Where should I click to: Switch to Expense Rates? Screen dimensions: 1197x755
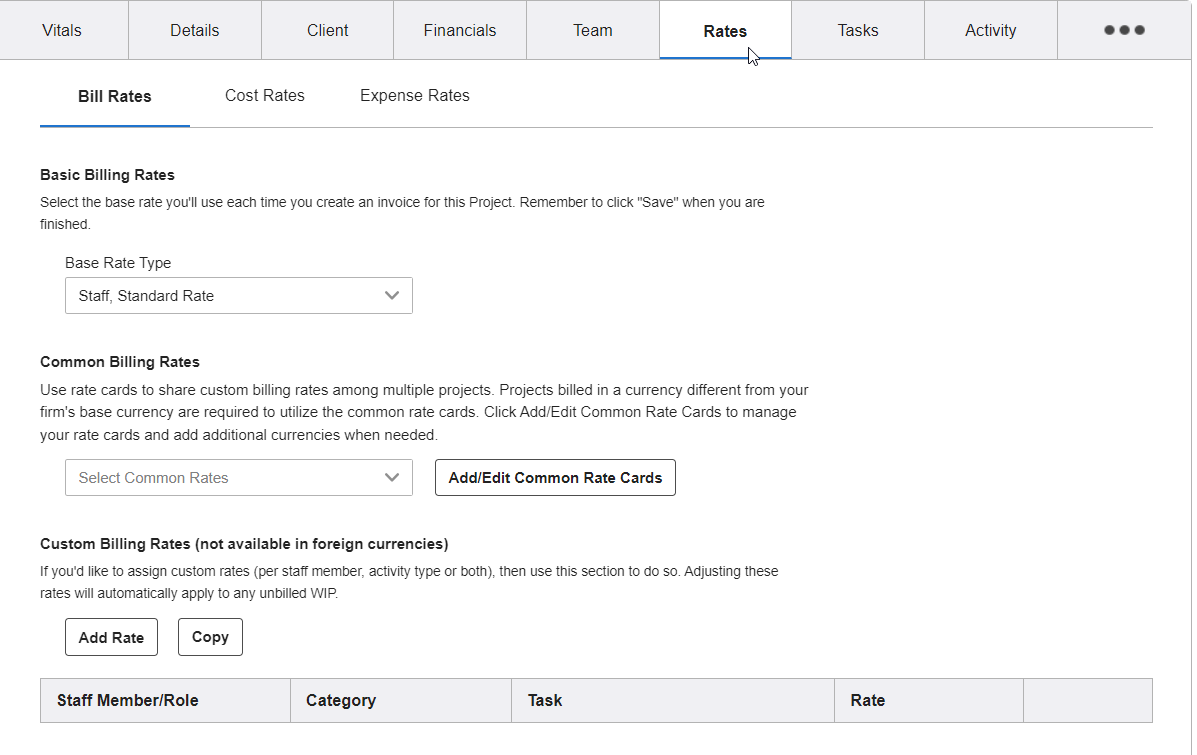[414, 95]
